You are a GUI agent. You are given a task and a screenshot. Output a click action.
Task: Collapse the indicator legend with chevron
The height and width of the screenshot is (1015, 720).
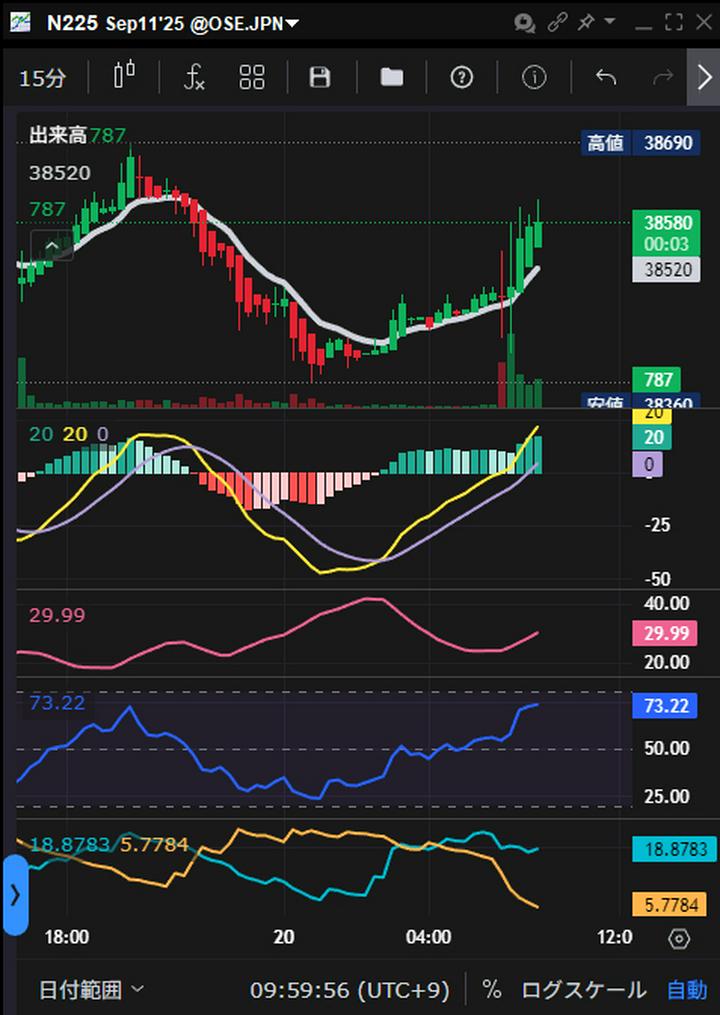(x=53, y=245)
